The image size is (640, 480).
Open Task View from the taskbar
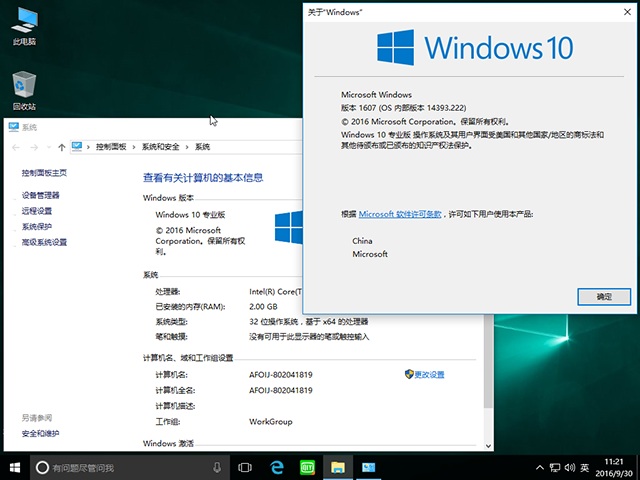point(245,467)
